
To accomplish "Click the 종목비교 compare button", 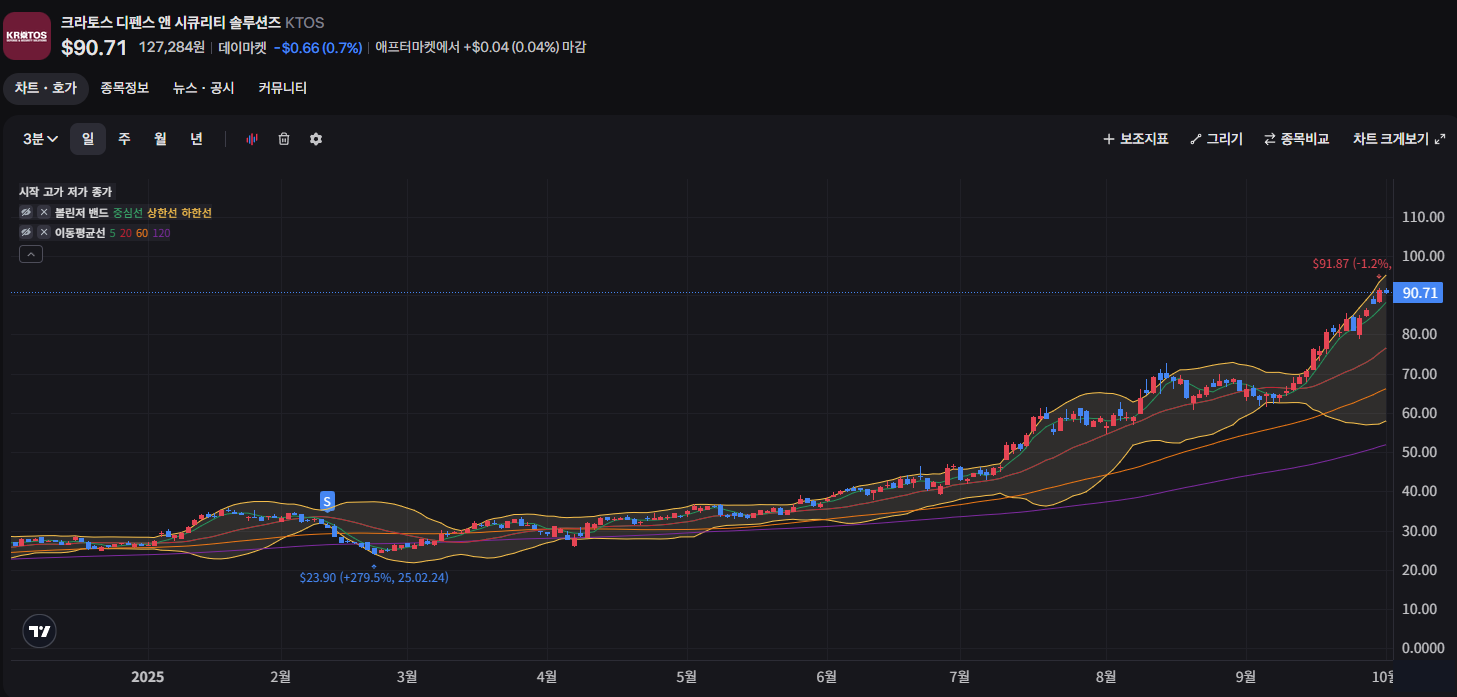I will click(1296, 139).
